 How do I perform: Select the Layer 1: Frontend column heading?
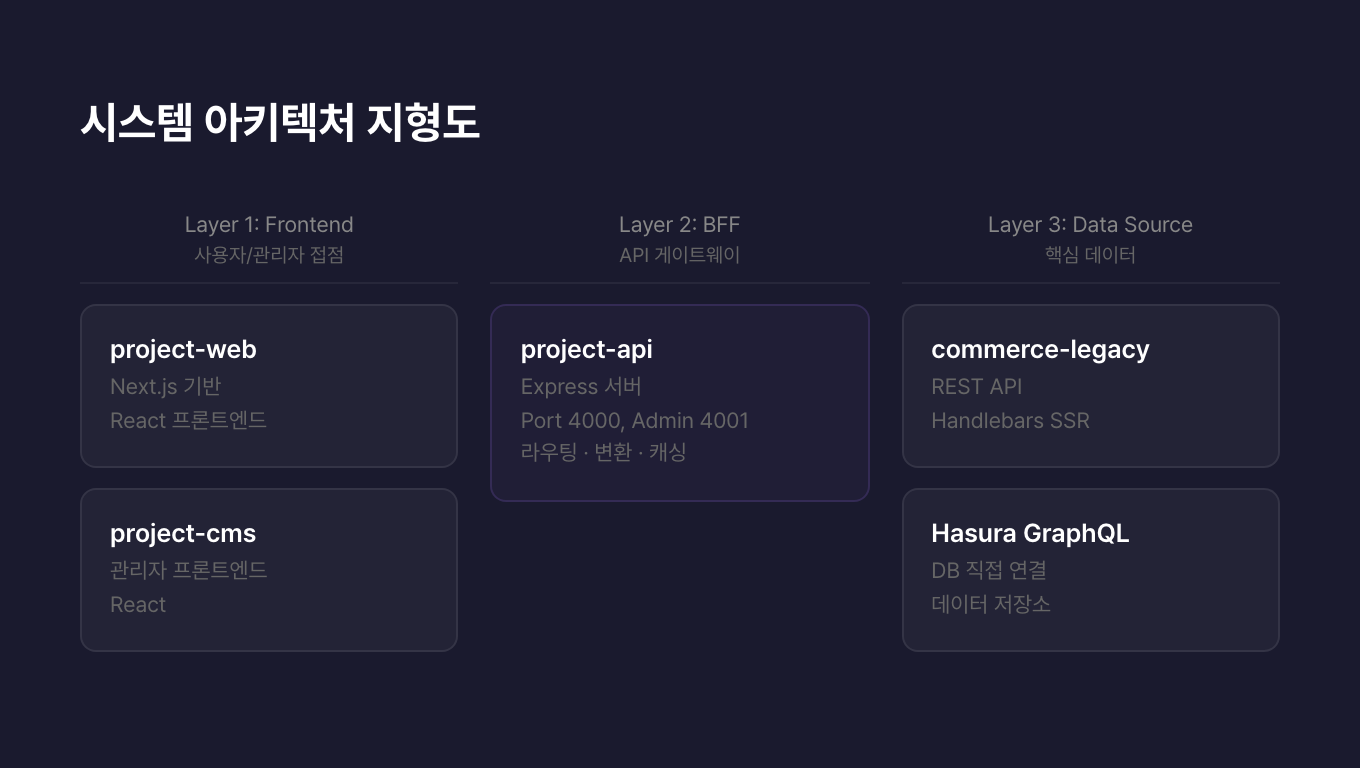(269, 225)
